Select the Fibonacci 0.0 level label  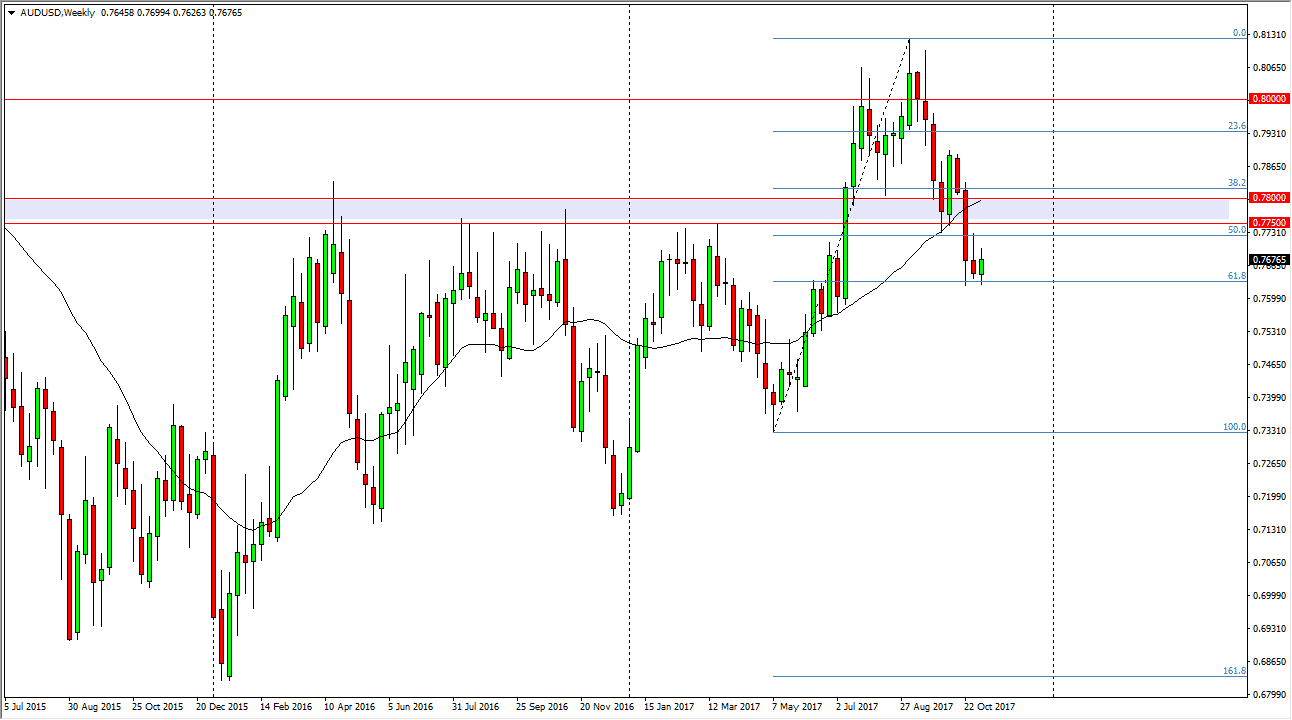(1238, 33)
